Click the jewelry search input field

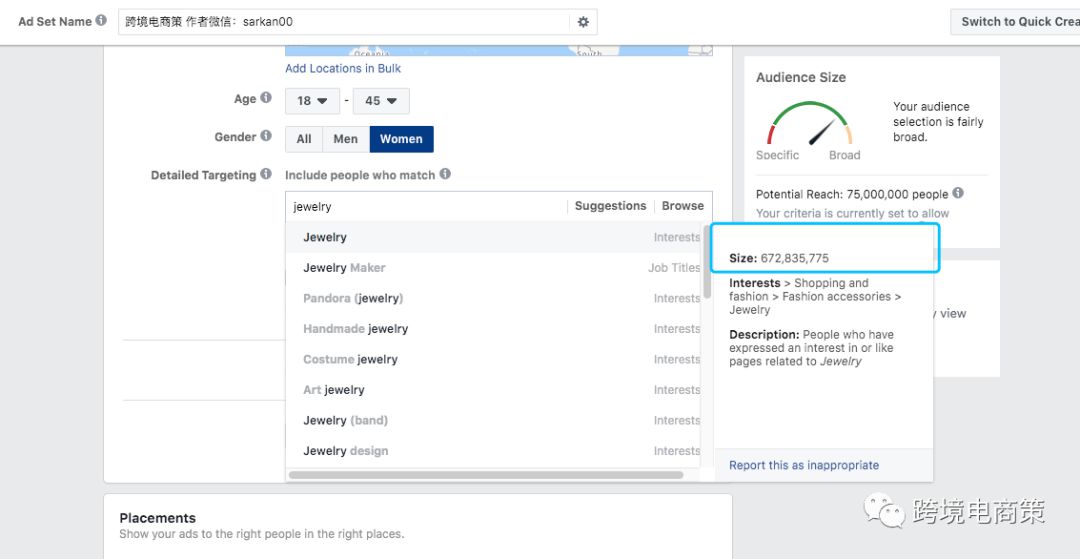pos(425,207)
